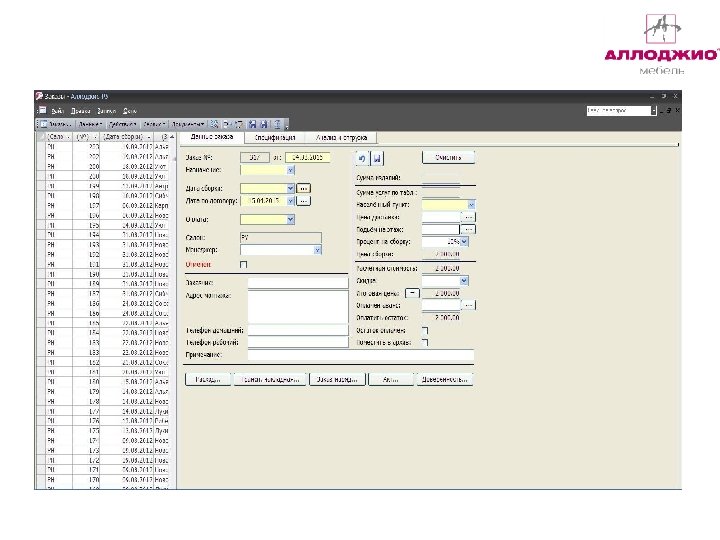
Task: Click the application icon in the title bar
Action: [39, 96]
